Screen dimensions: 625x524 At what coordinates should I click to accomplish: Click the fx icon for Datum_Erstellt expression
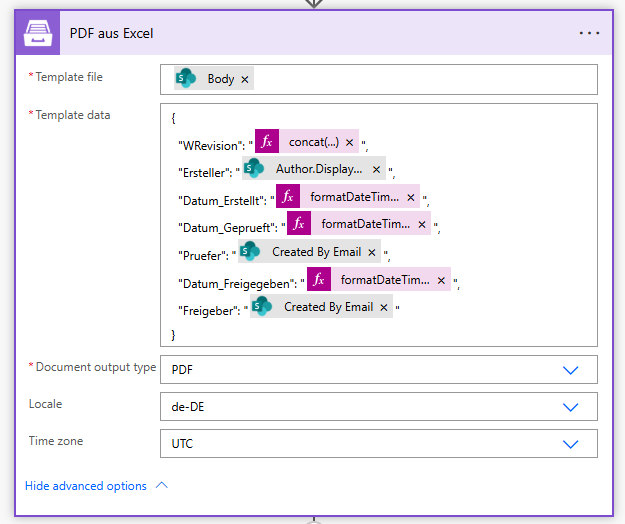pyautogui.click(x=288, y=197)
